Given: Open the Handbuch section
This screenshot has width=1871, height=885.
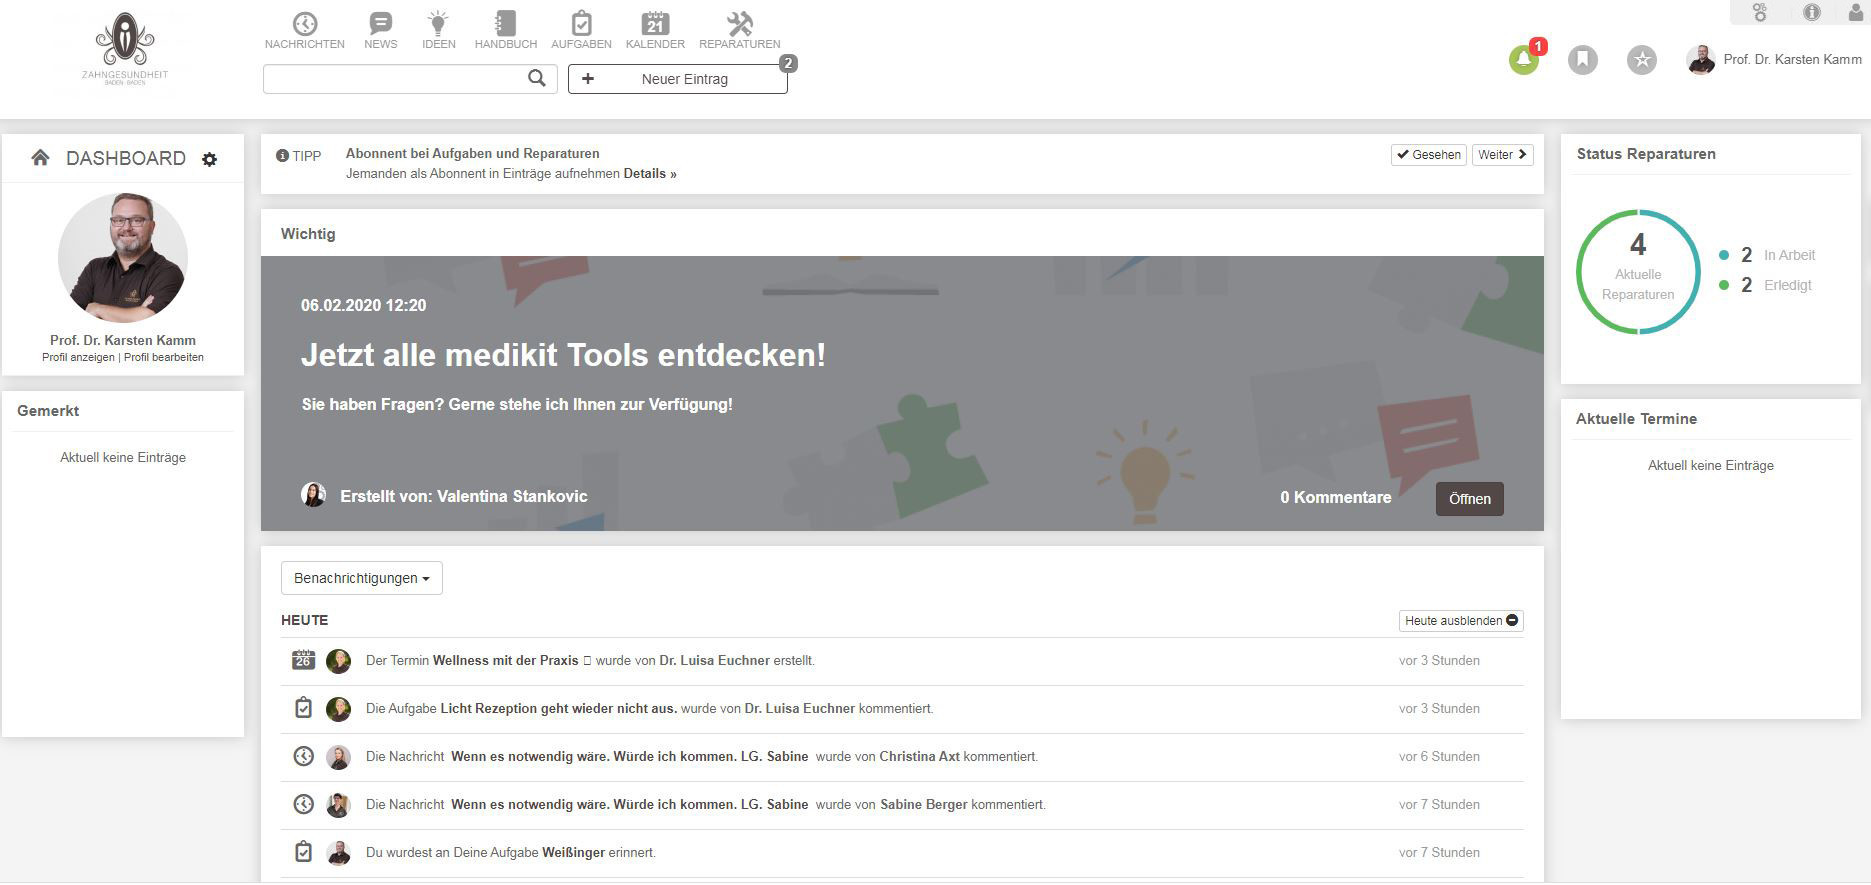Looking at the screenshot, I should pos(505,30).
